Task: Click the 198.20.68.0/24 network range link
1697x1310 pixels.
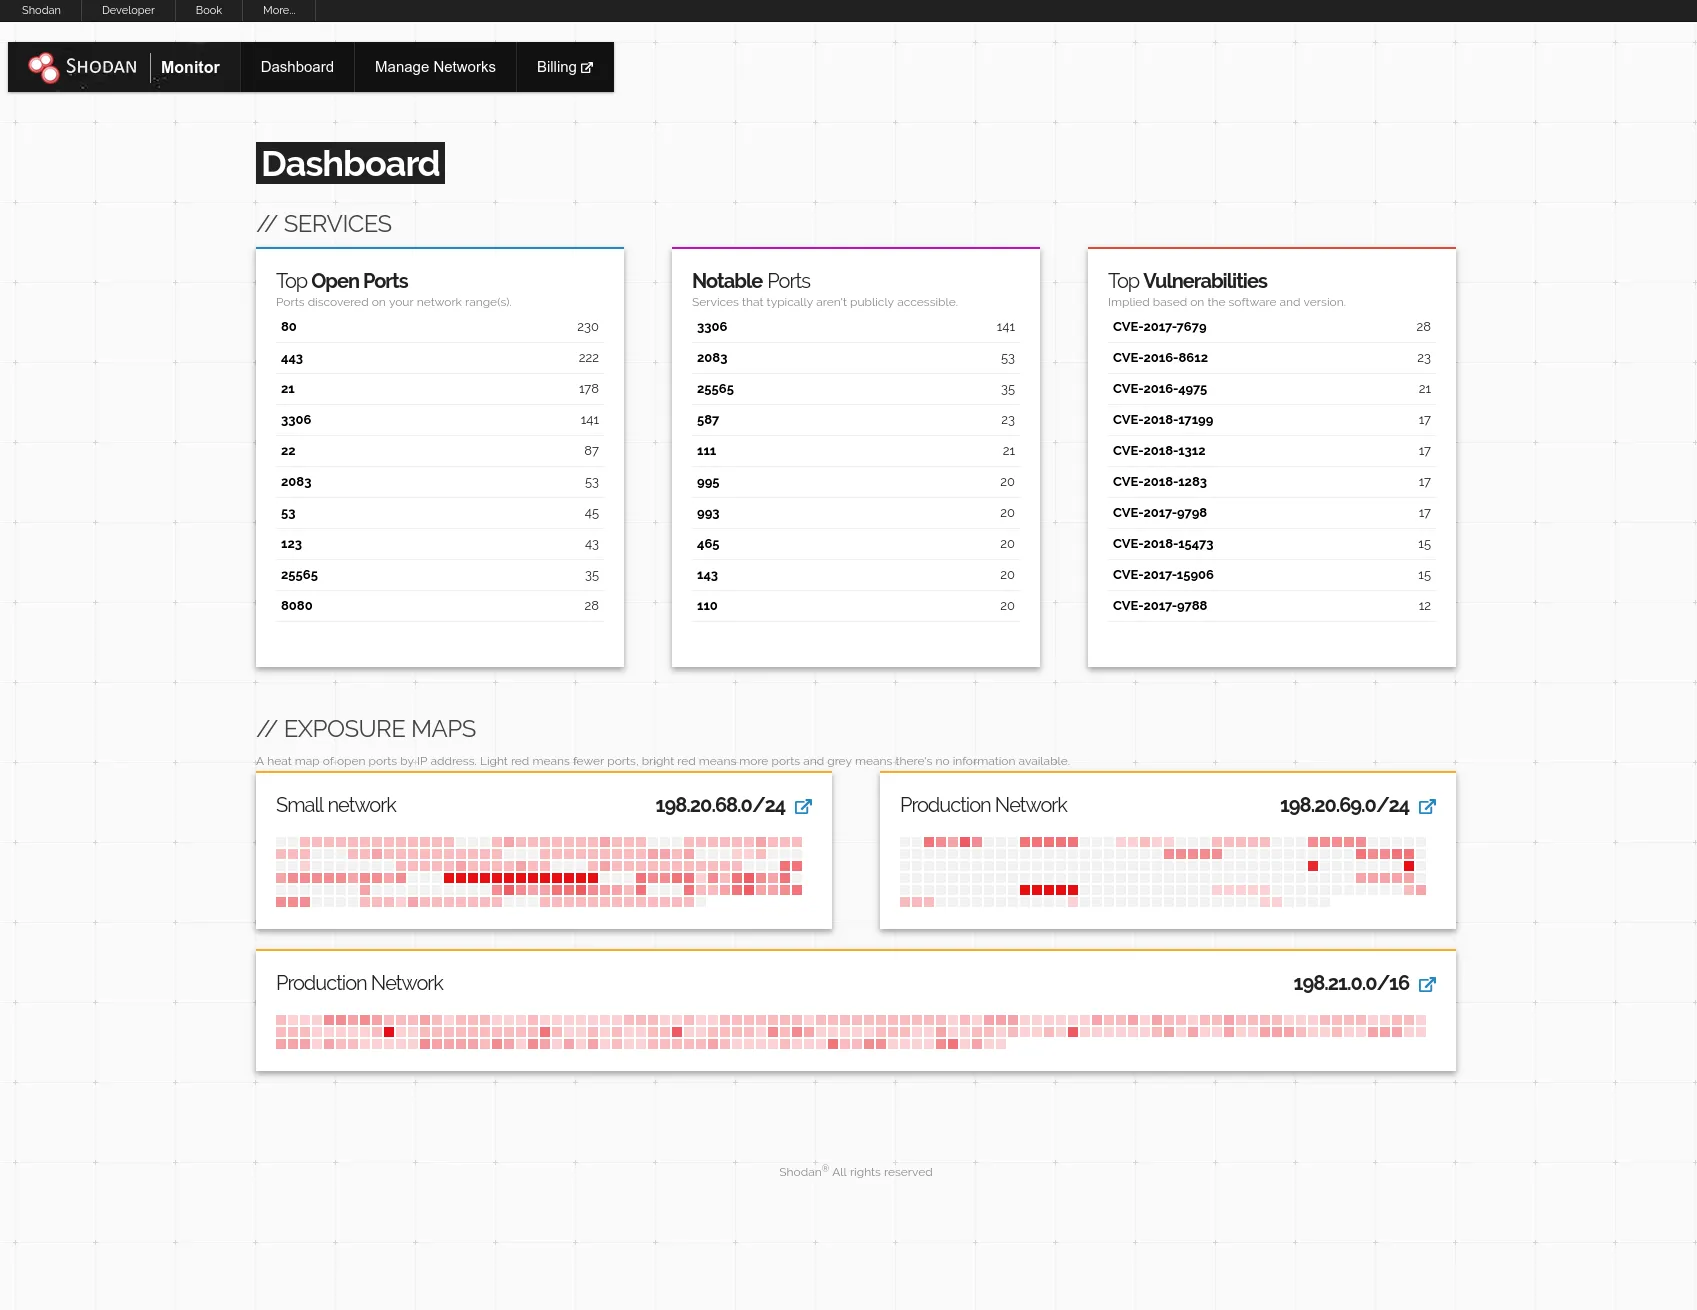Action: [x=719, y=805]
